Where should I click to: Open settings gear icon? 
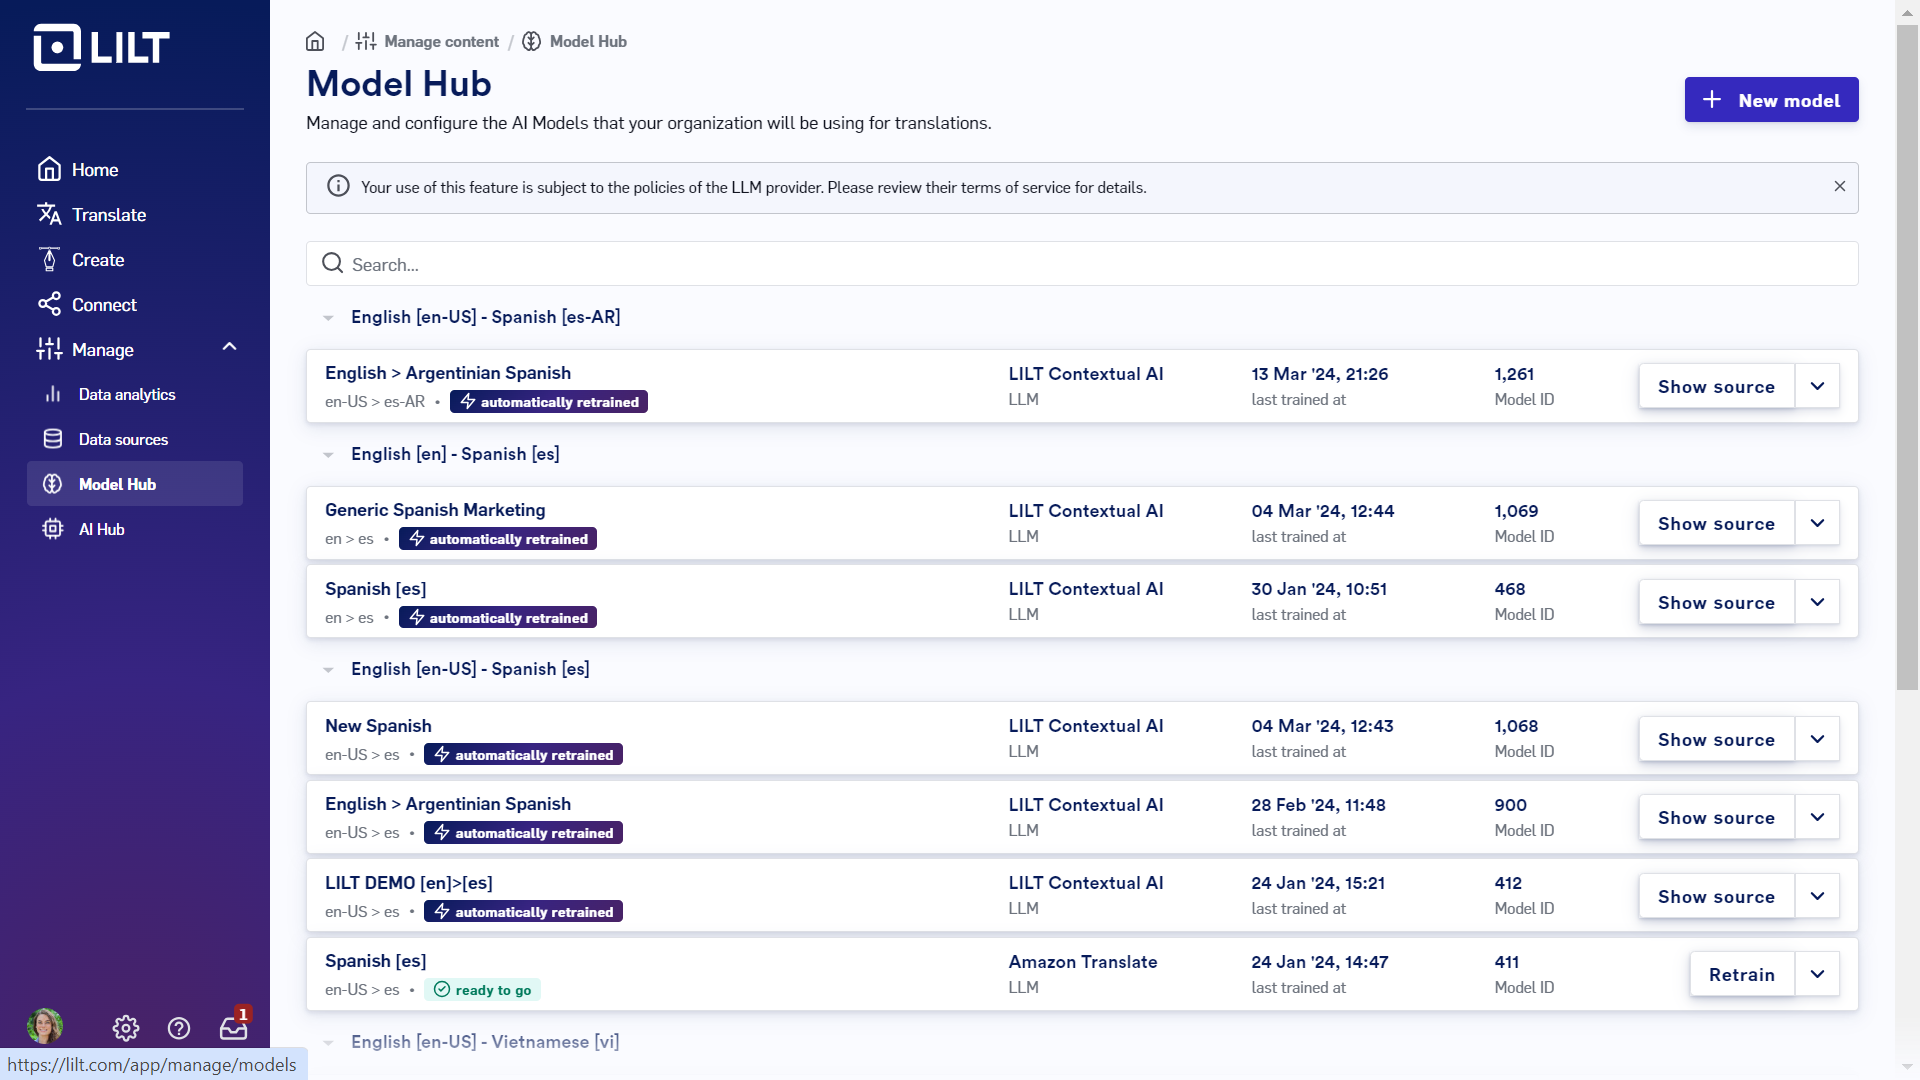(x=125, y=1028)
